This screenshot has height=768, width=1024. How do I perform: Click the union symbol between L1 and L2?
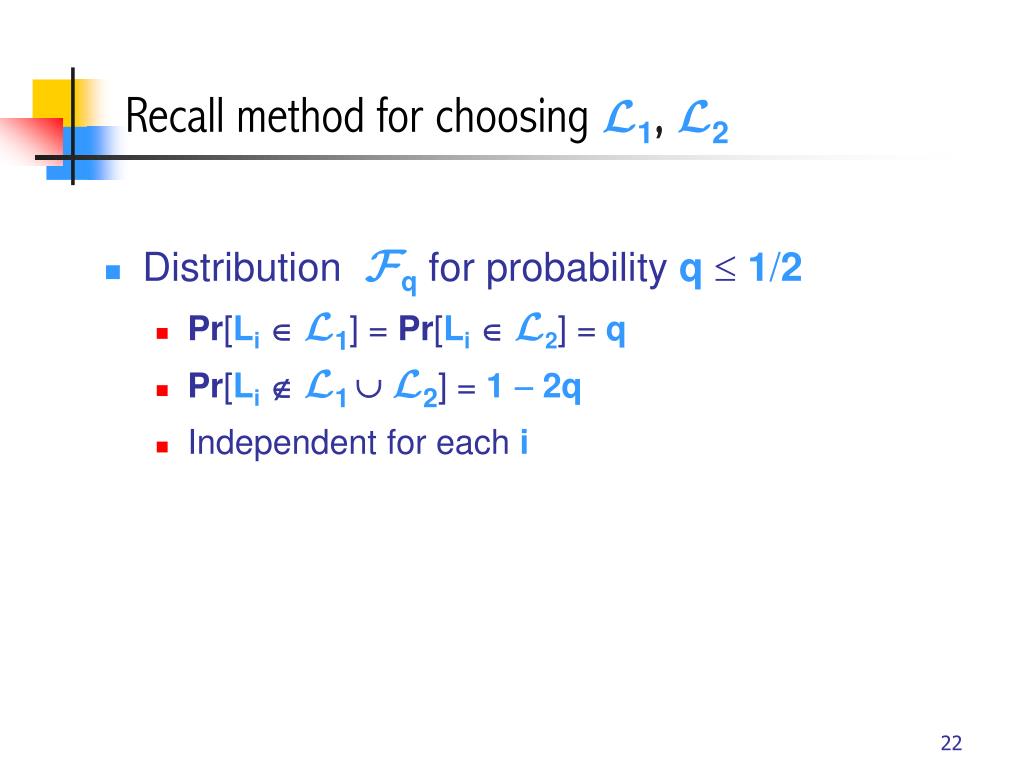pos(369,389)
